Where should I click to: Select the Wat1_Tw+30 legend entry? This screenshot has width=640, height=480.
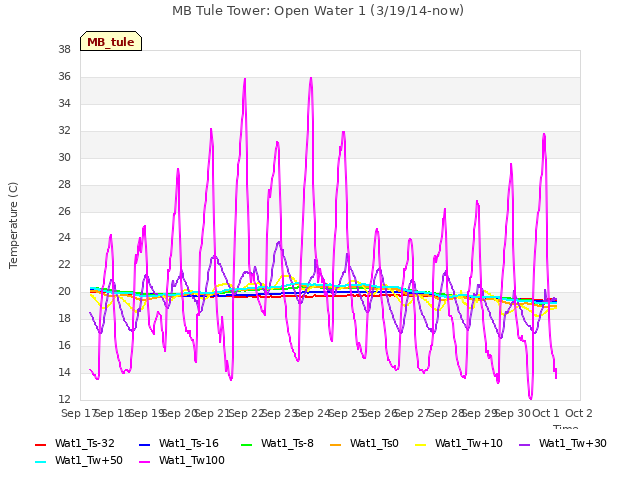pos(562,444)
